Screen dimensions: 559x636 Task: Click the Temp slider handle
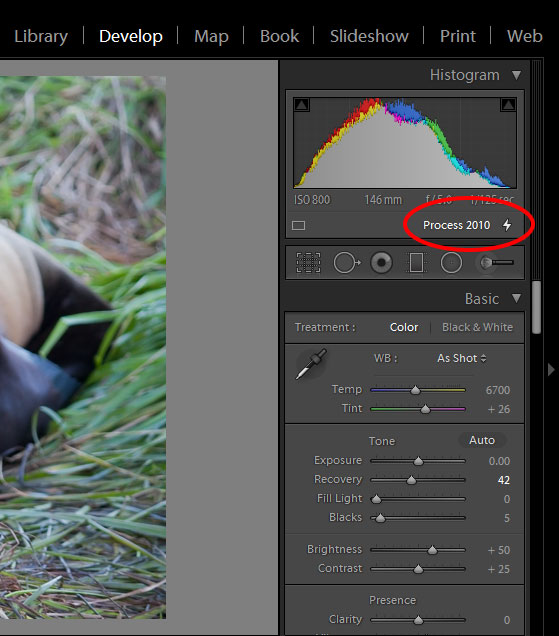(415, 390)
